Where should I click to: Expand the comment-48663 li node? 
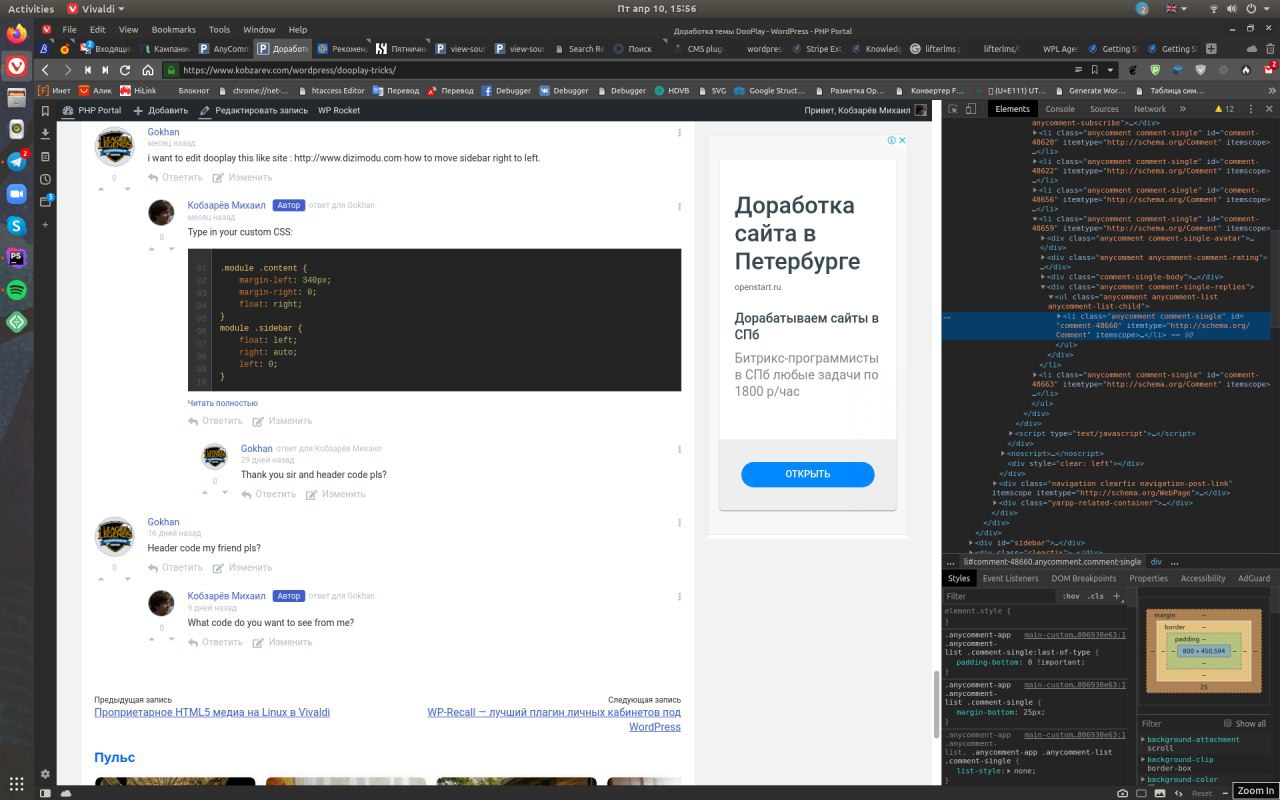[x=1036, y=374]
